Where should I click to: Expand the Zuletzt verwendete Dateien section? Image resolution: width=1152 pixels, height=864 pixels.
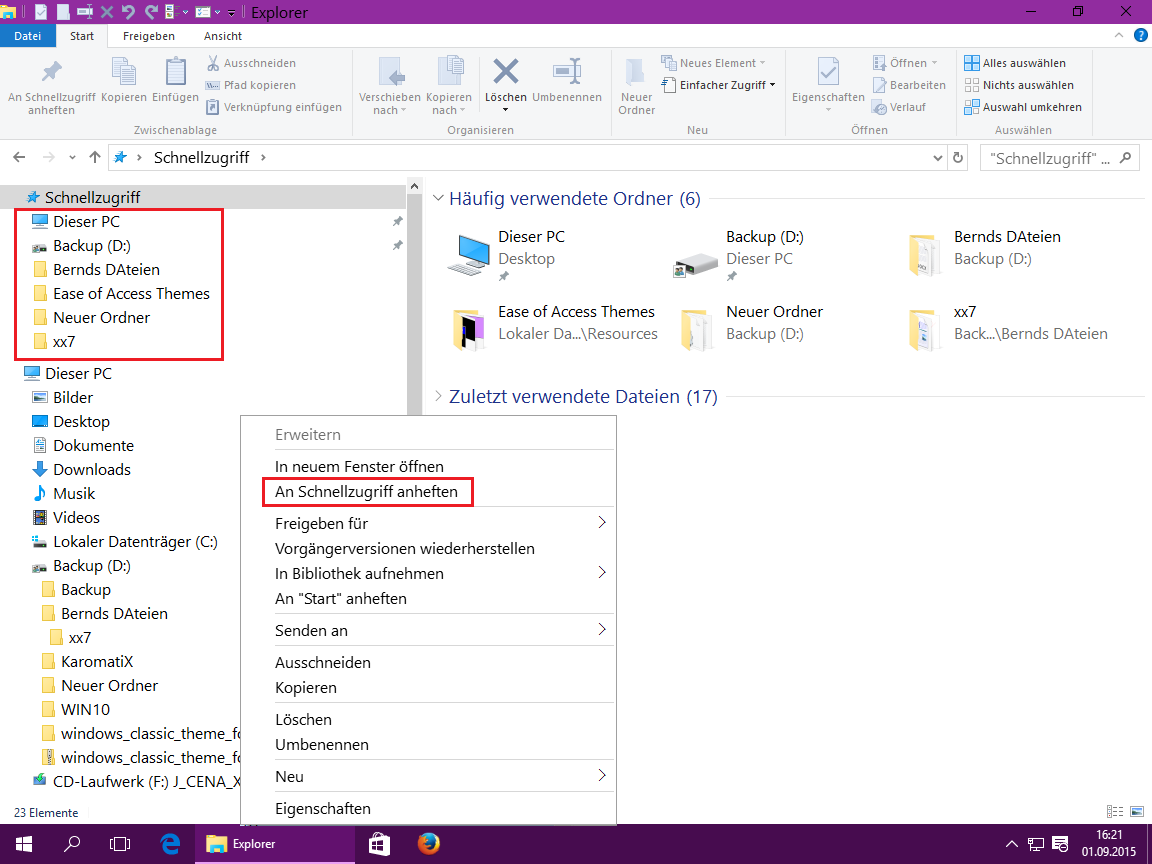439,397
